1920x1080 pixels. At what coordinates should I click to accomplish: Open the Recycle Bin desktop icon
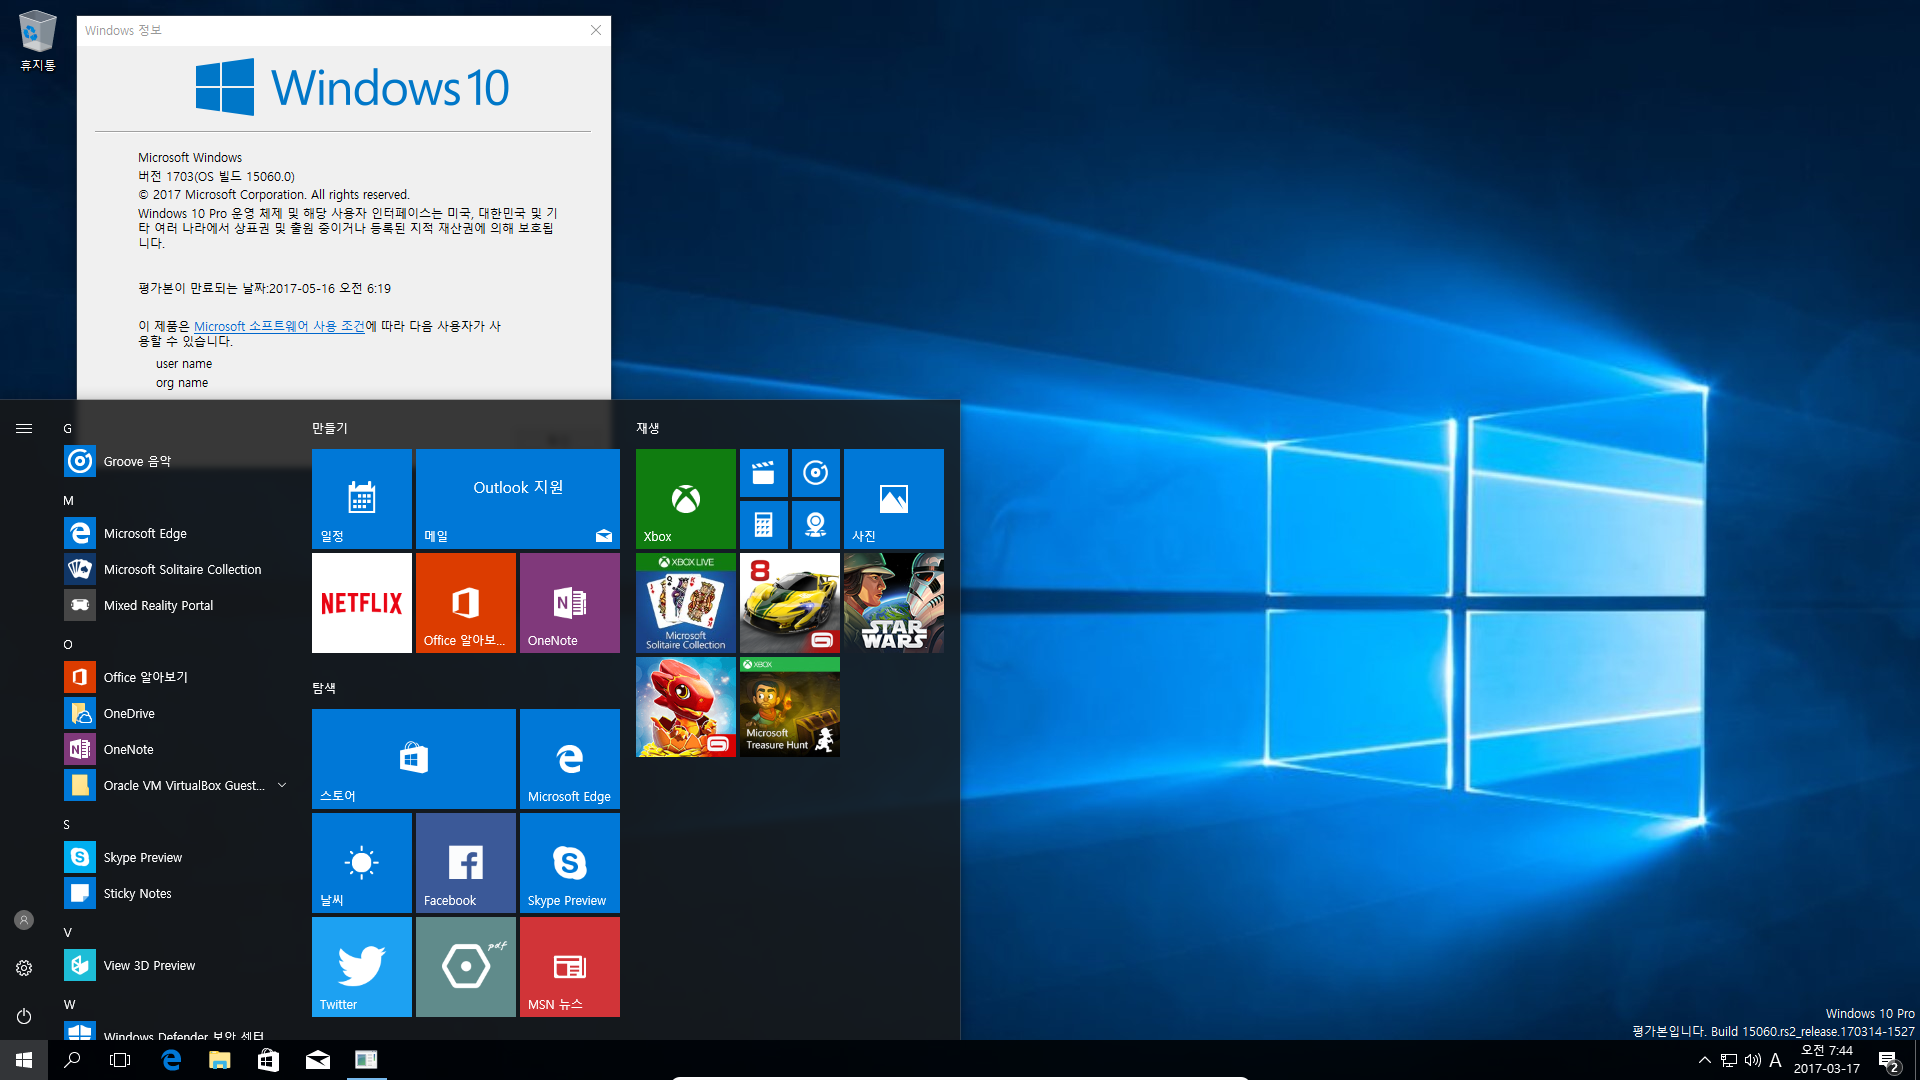[x=37, y=40]
